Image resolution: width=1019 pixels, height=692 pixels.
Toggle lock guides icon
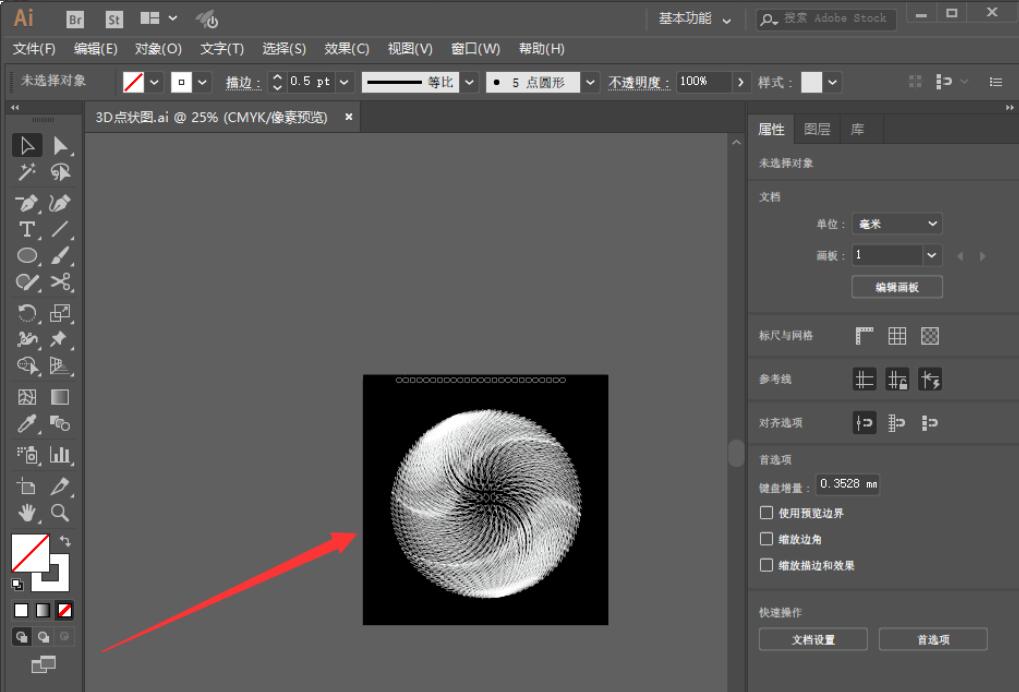pyautogui.click(x=897, y=379)
